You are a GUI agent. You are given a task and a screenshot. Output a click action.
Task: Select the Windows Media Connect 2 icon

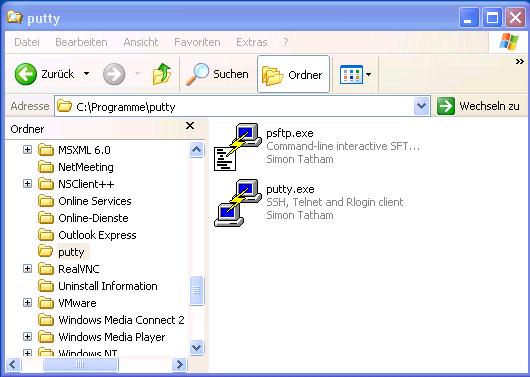46,320
